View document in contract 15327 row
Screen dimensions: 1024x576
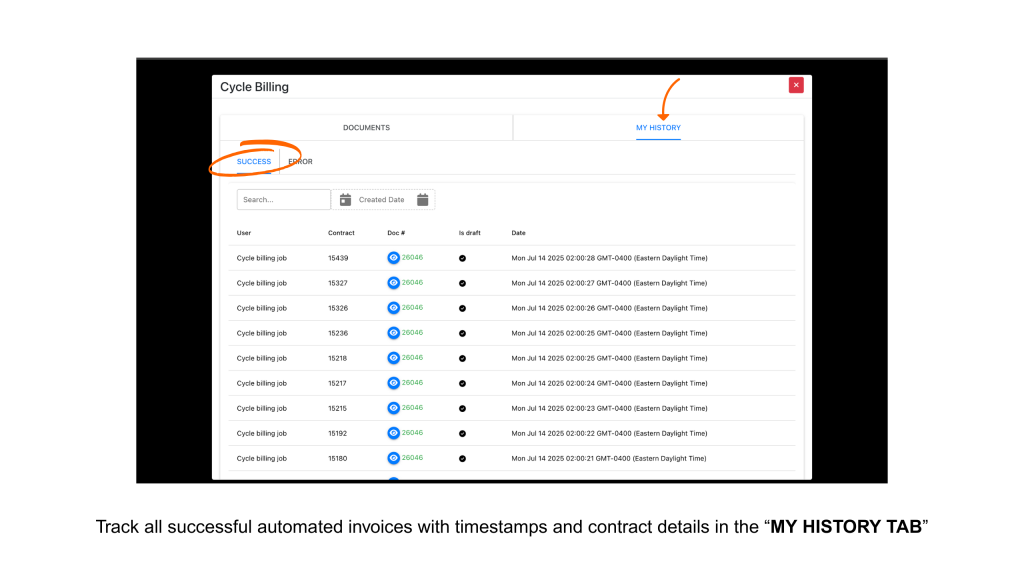click(393, 283)
